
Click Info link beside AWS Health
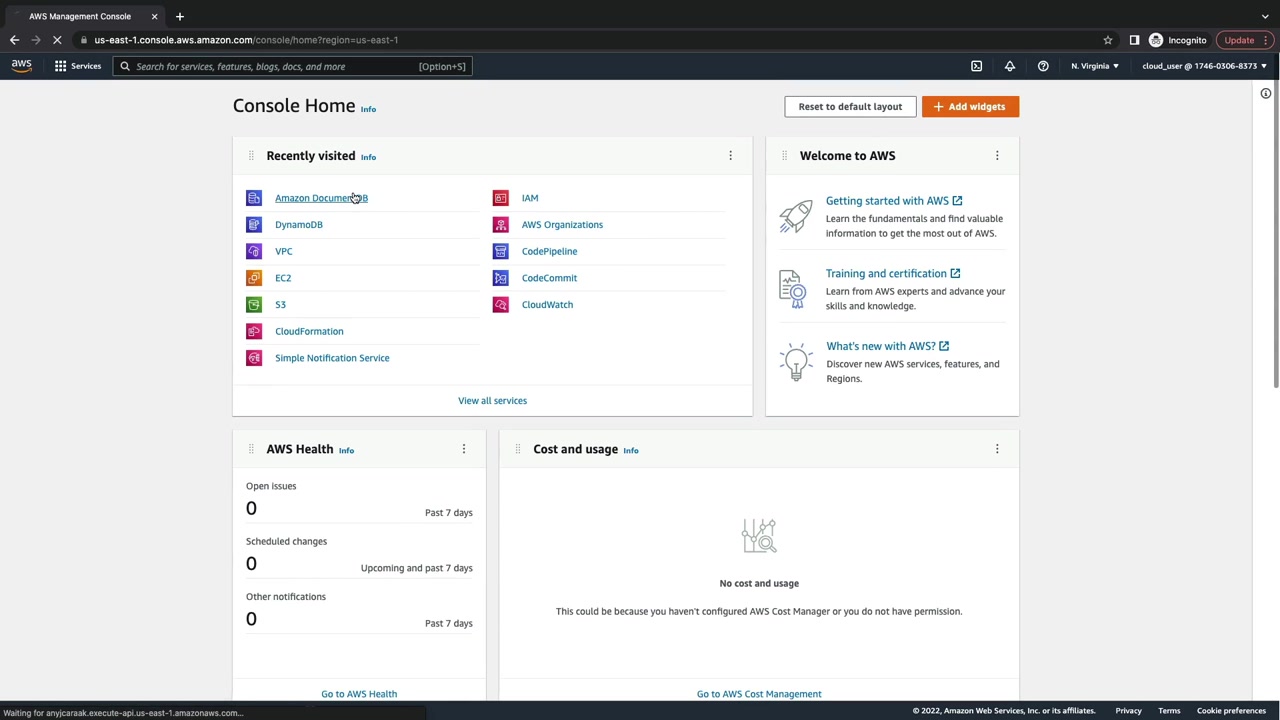coord(346,450)
